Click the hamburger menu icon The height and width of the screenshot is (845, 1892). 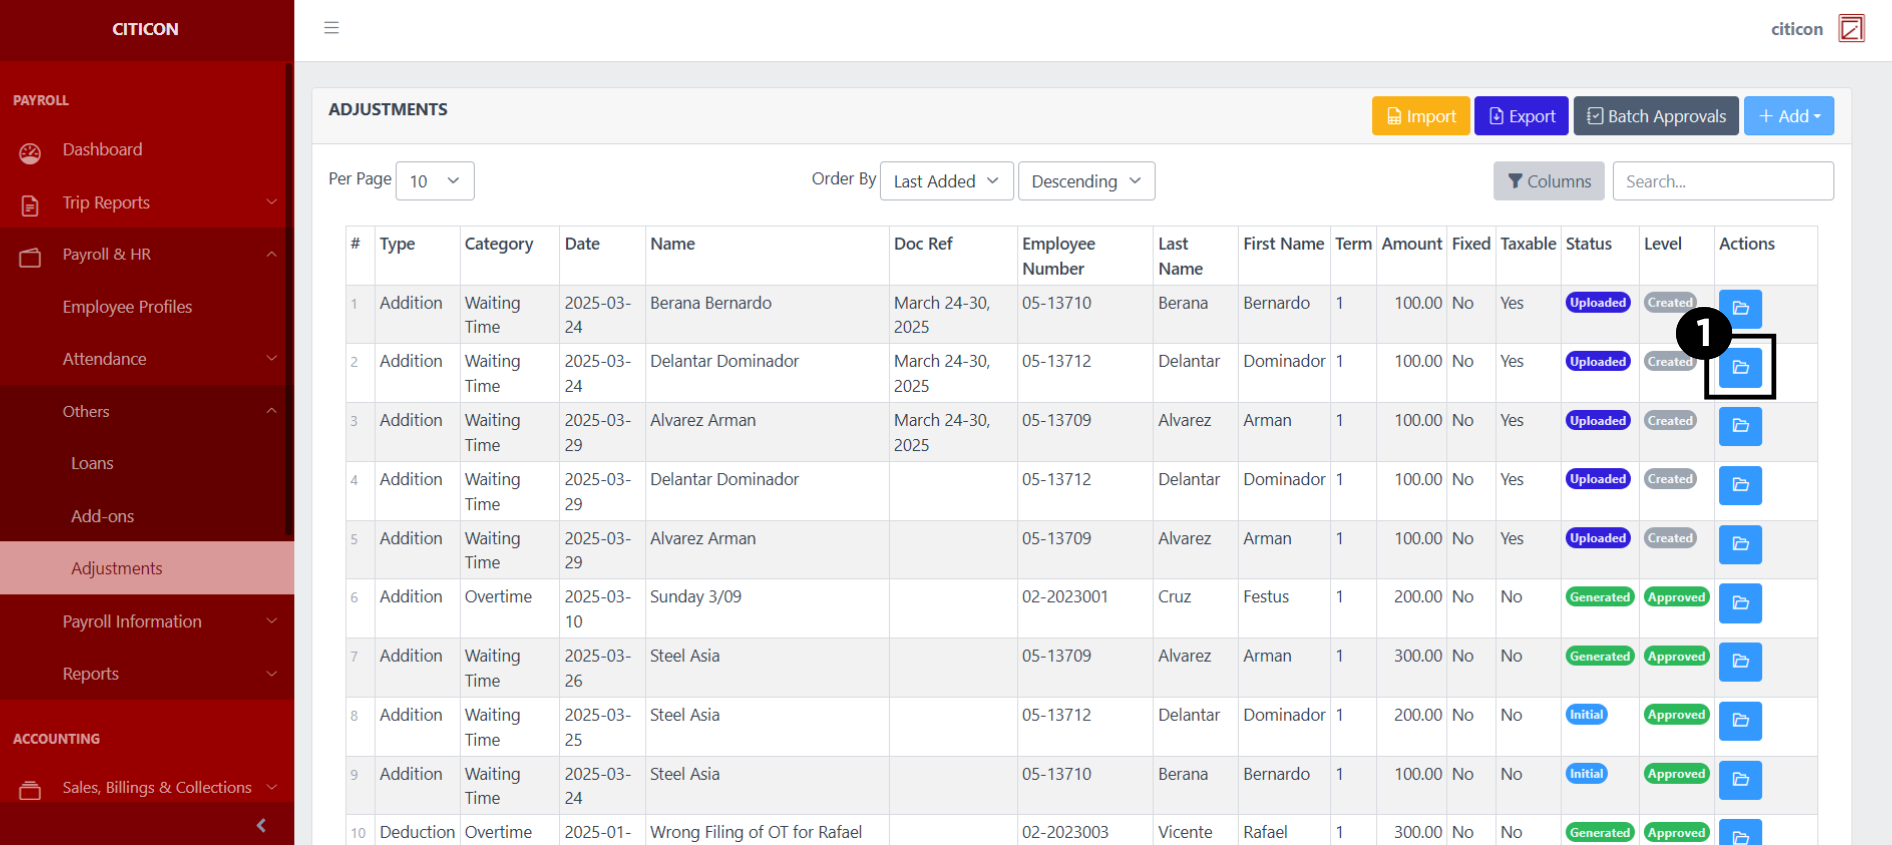click(x=332, y=28)
